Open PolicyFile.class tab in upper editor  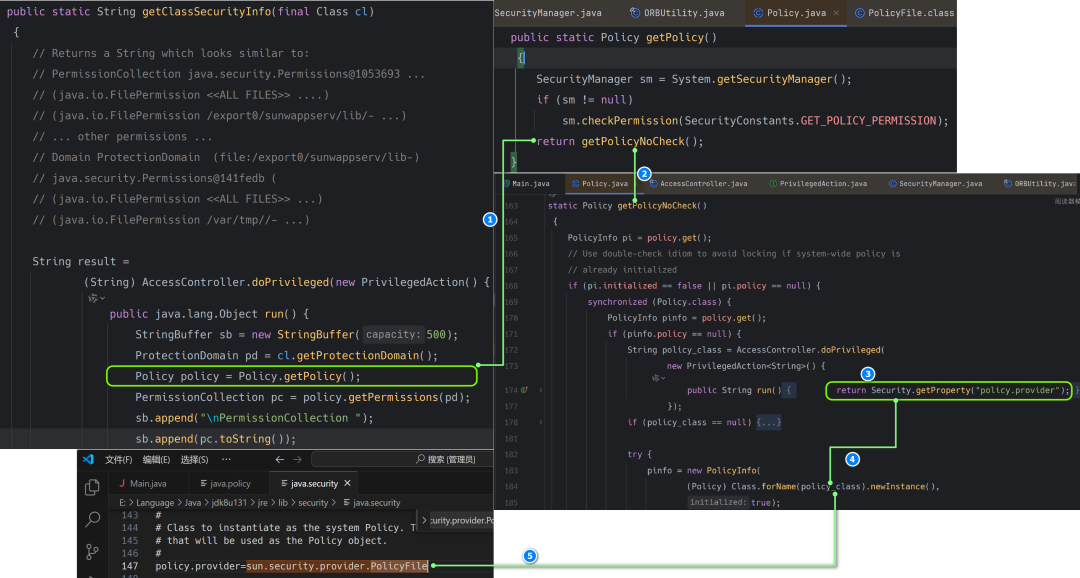click(x=904, y=13)
